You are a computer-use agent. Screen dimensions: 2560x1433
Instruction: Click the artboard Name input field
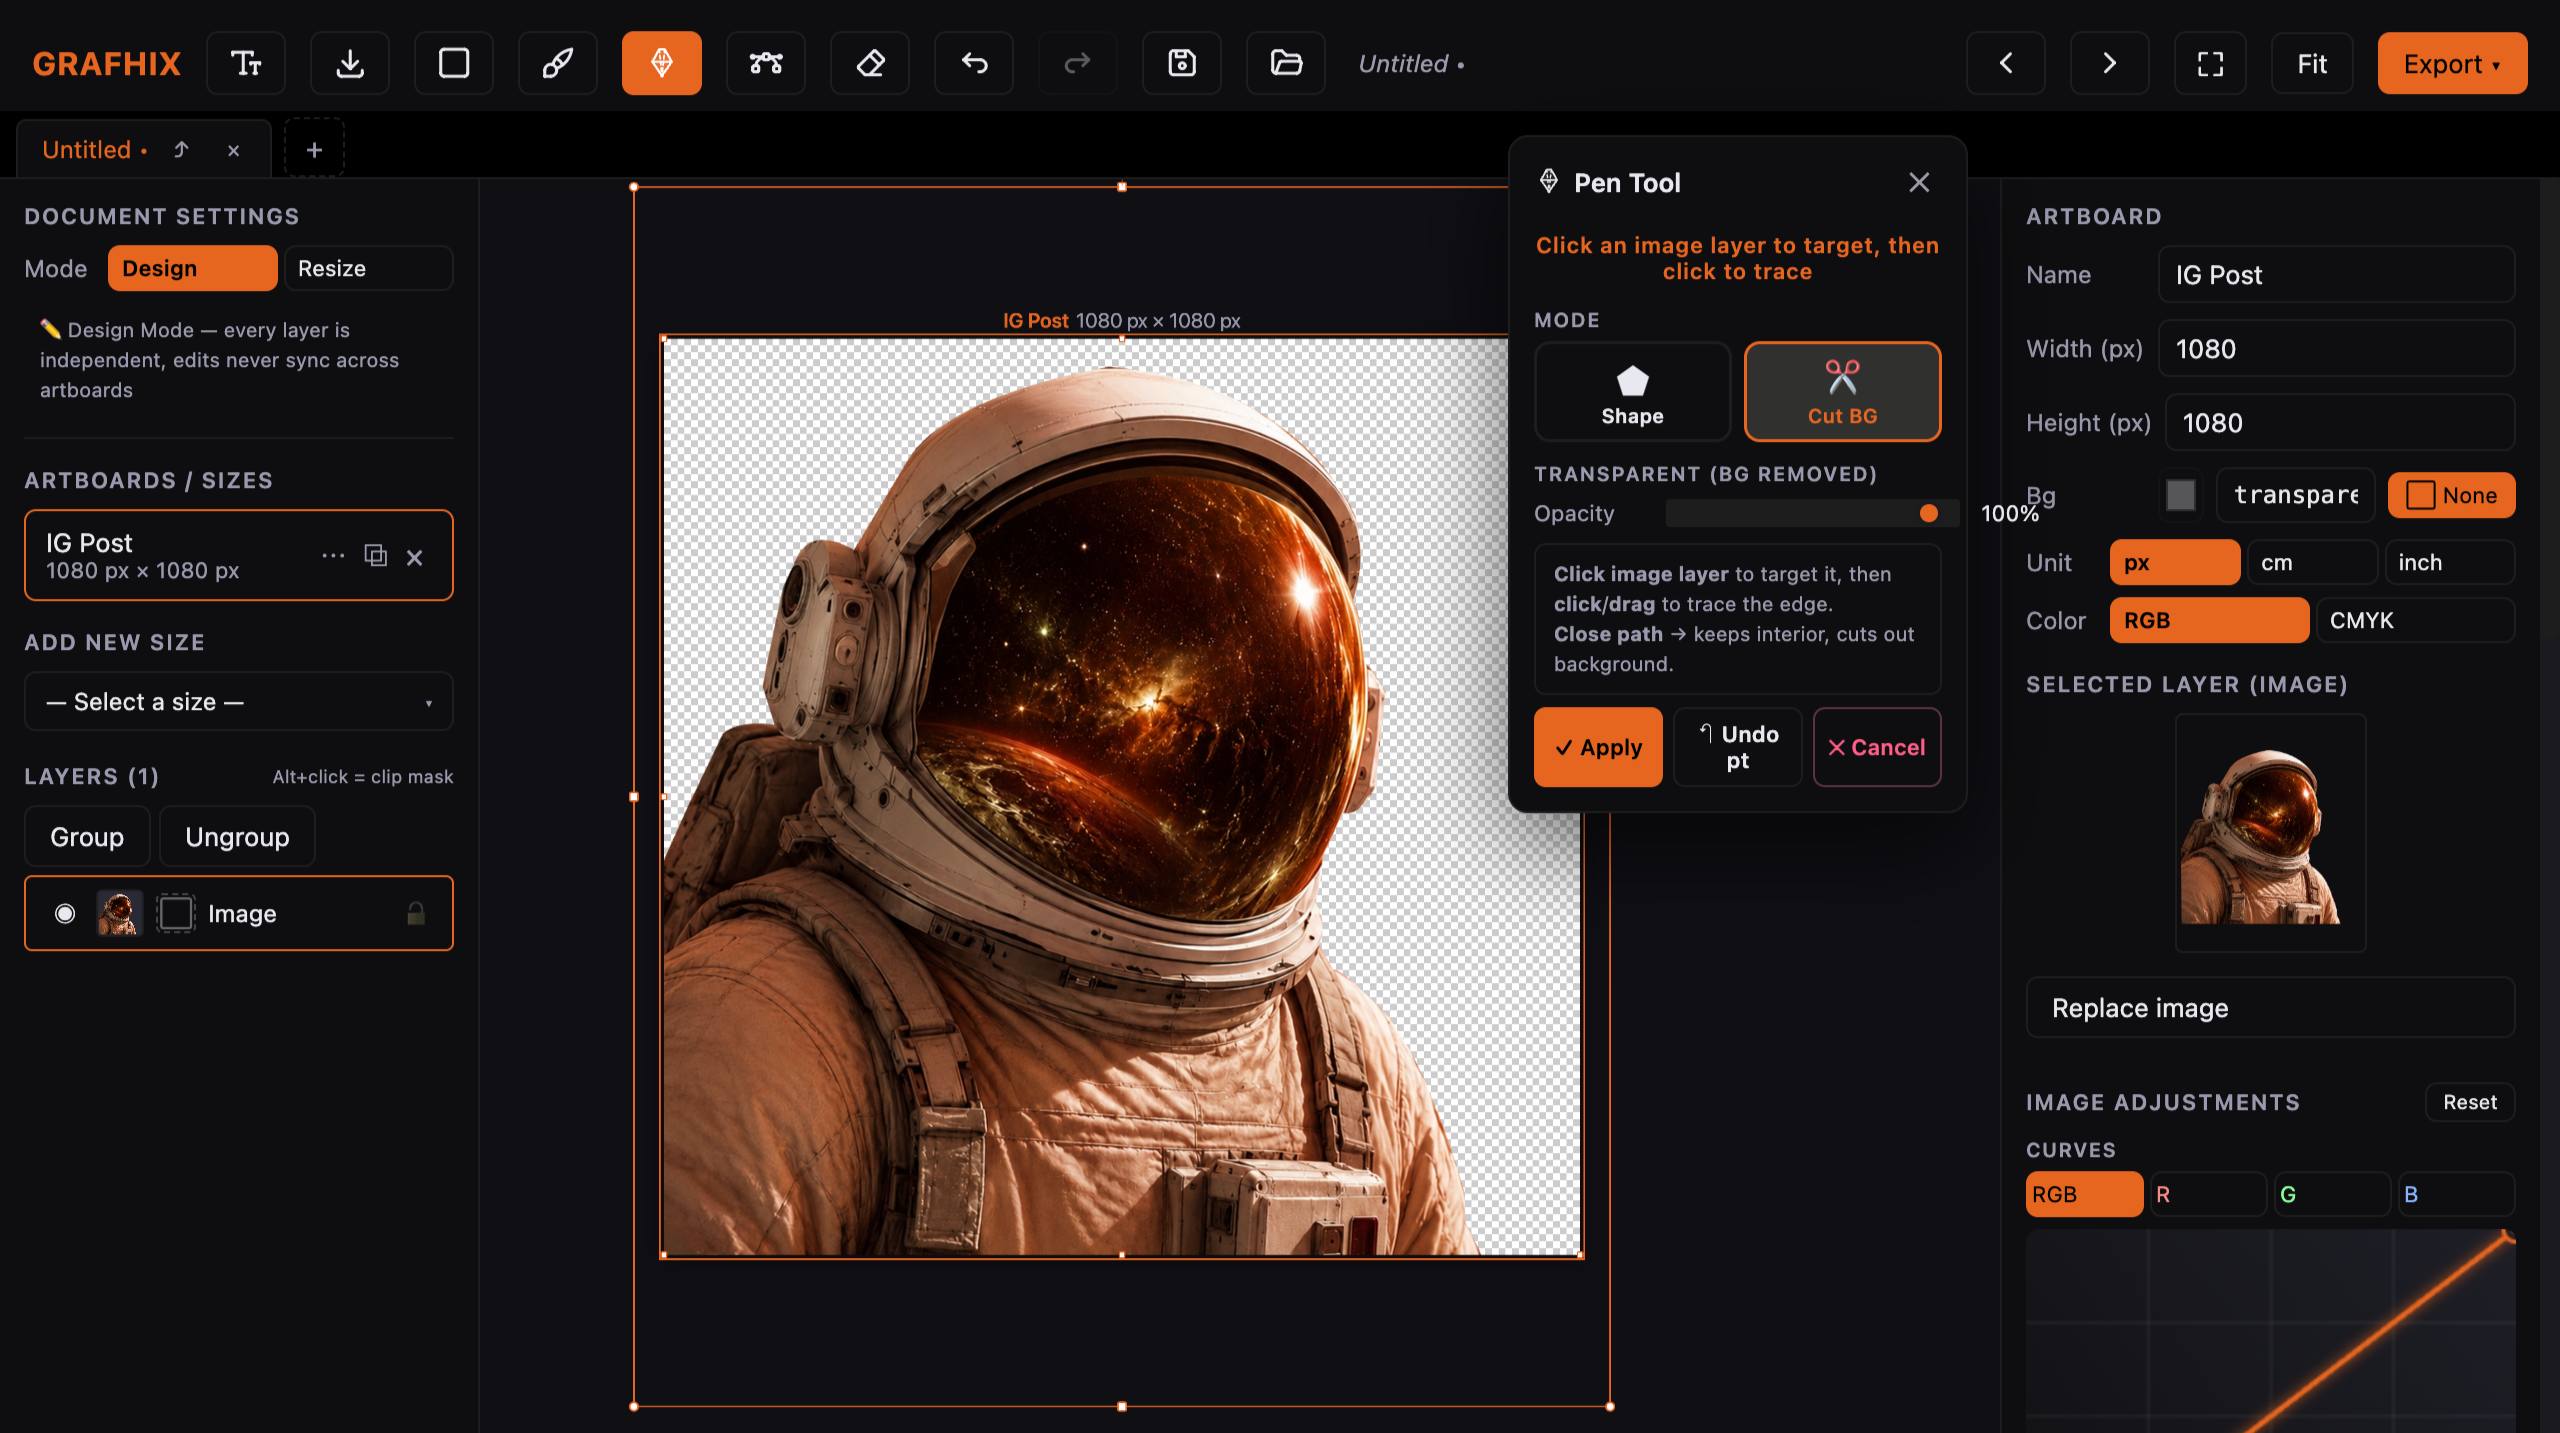2336,275
